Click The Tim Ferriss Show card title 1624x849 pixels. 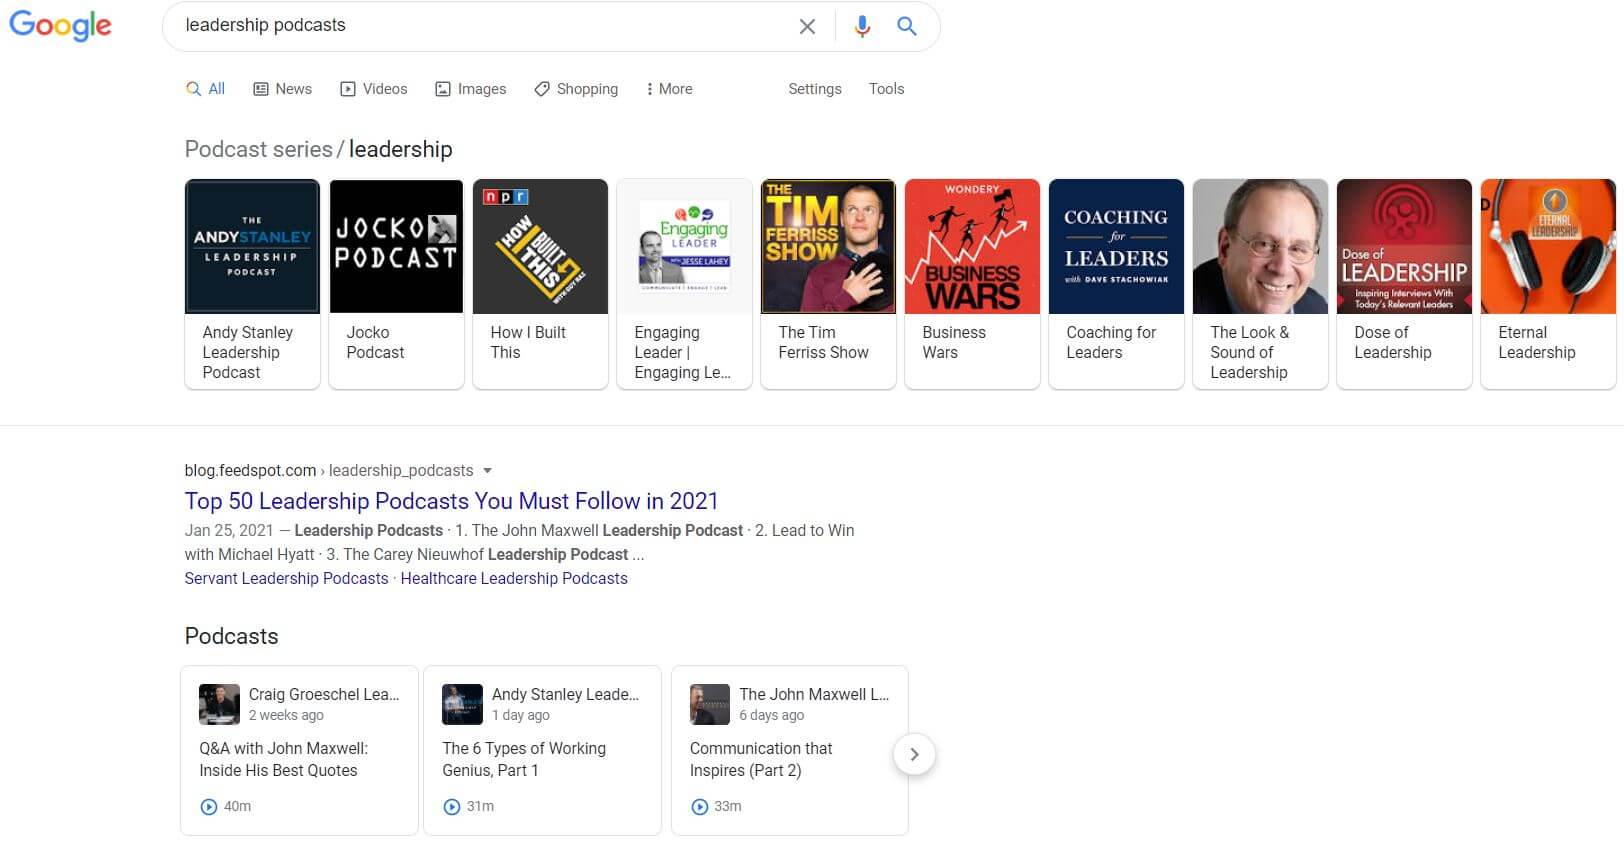click(823, 342)
